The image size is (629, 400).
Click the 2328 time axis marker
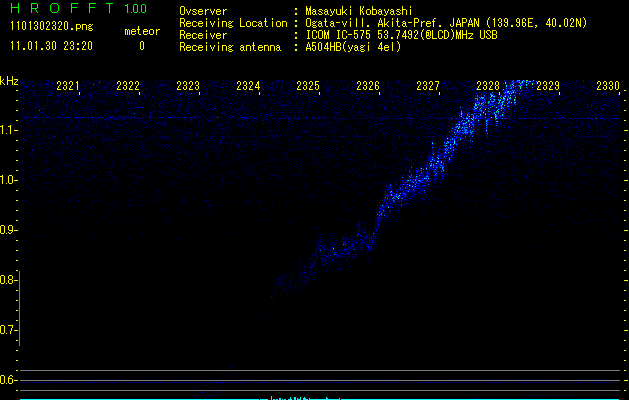488,86
